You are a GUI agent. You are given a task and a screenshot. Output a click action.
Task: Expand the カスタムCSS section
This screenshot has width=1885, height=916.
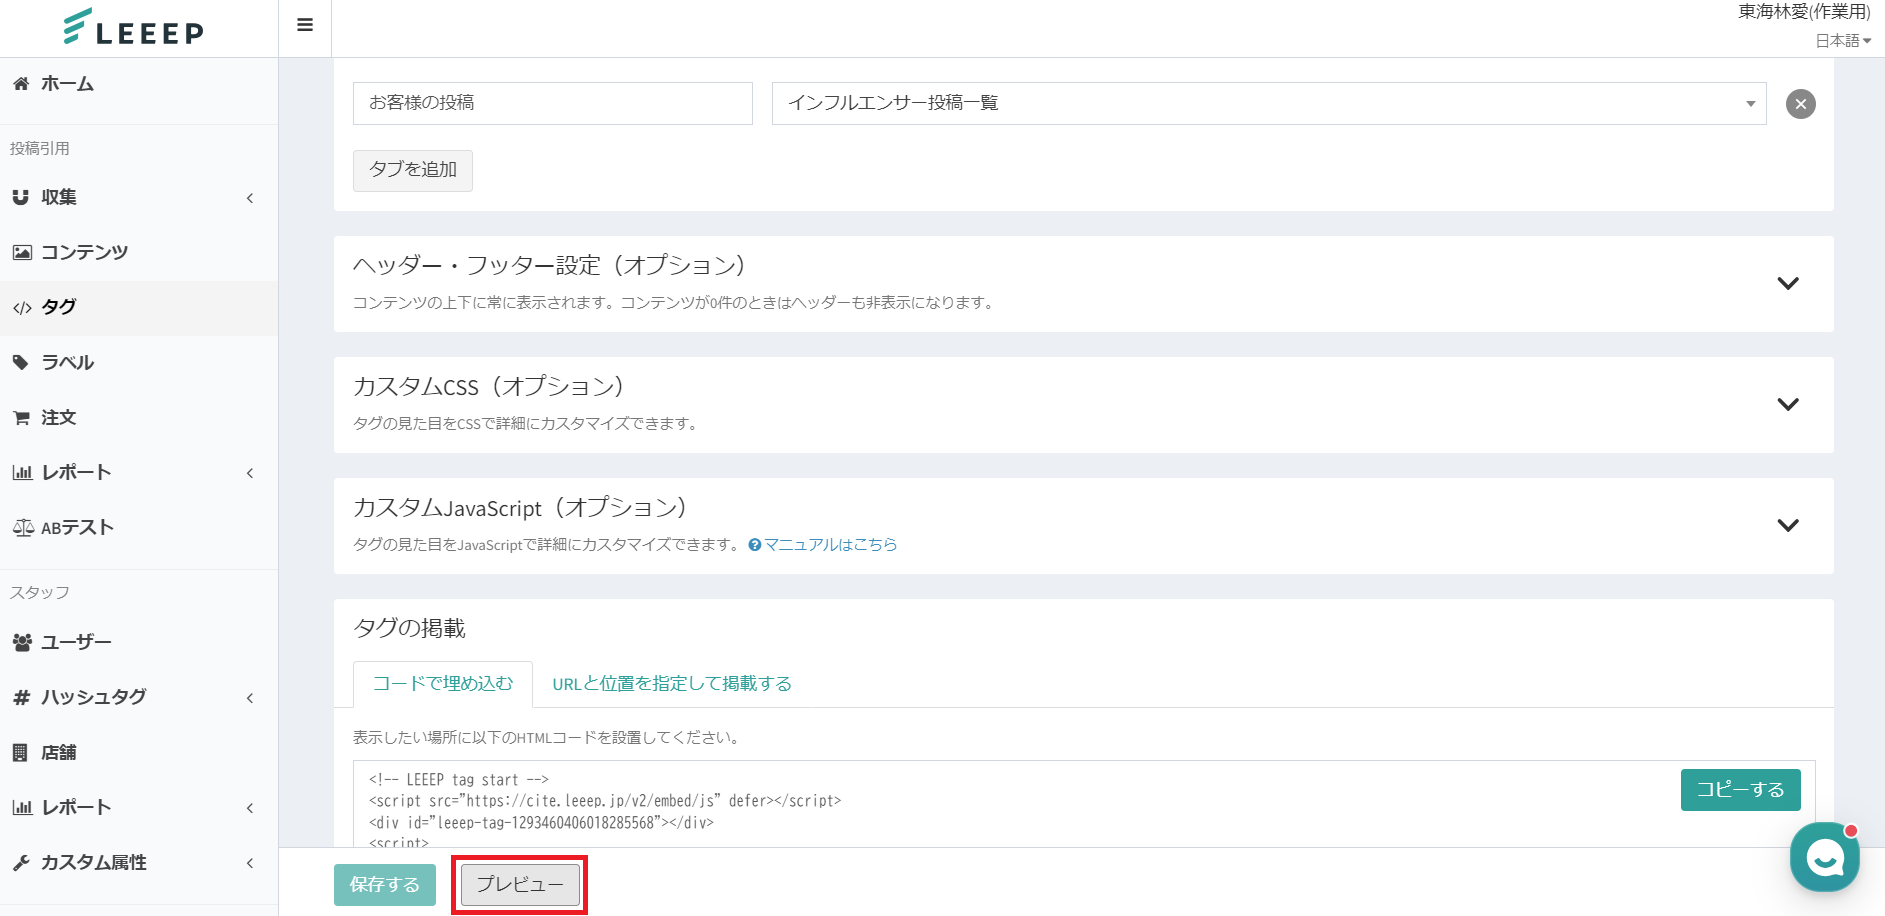pos(1788,404)
